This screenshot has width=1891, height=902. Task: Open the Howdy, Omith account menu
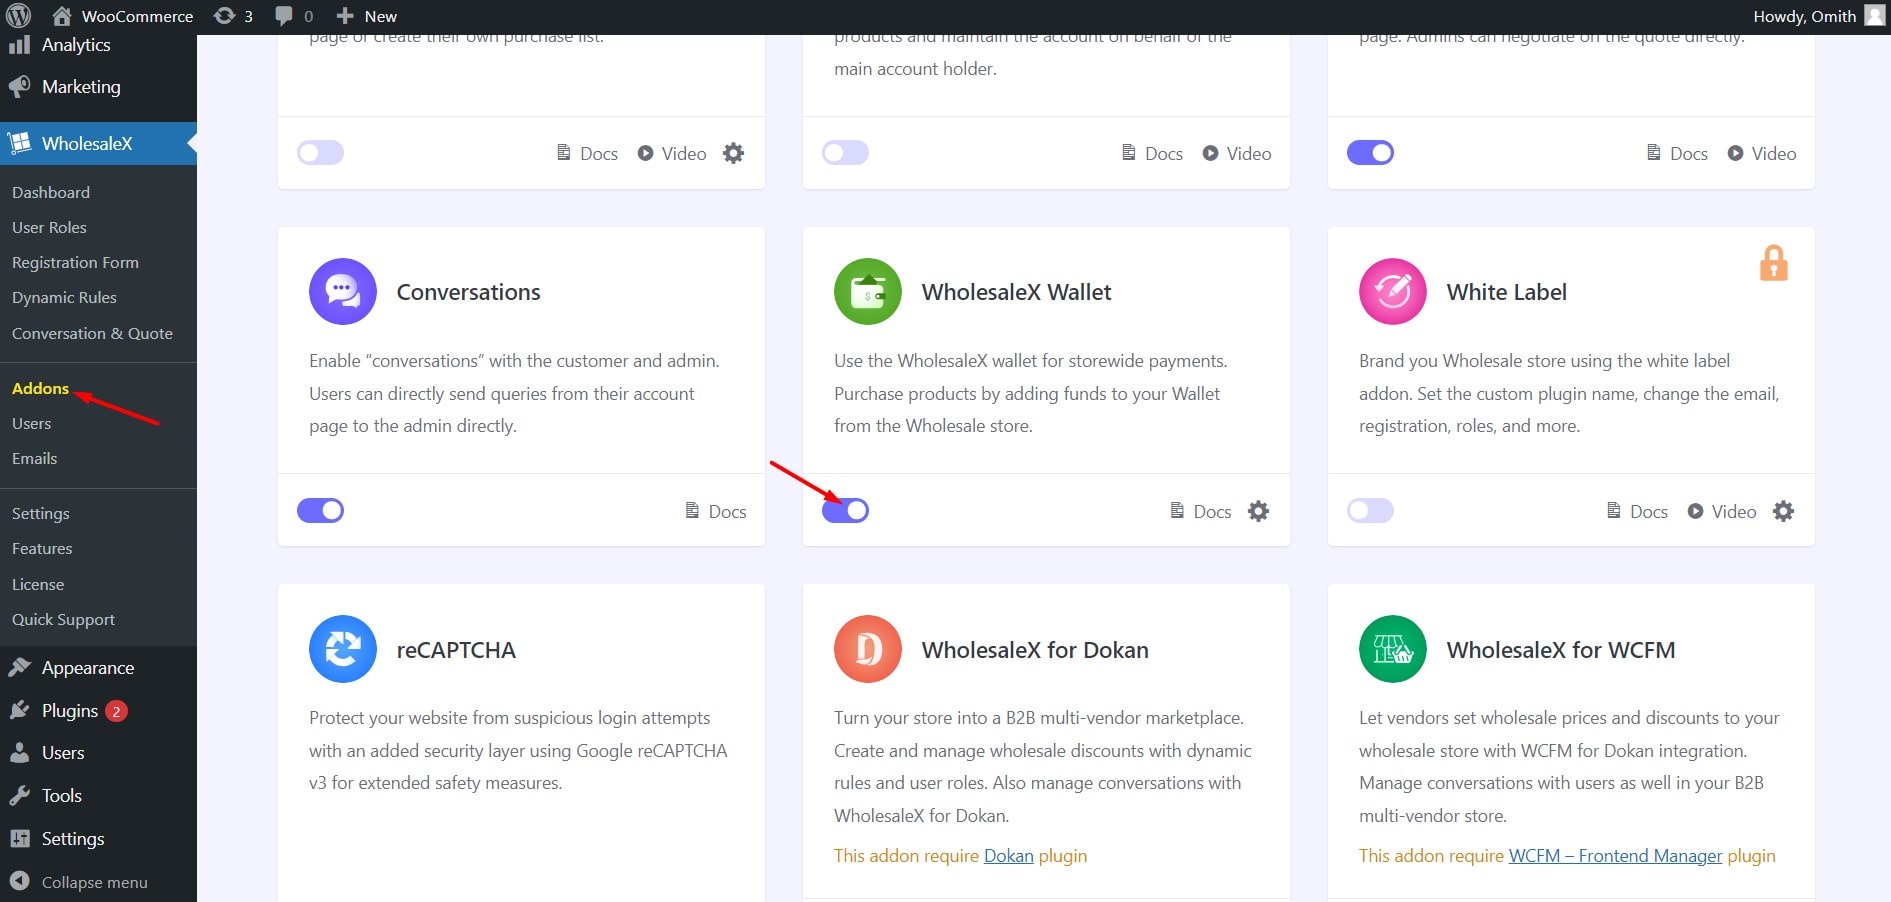pyautogui.click(x=1818, y=16)
